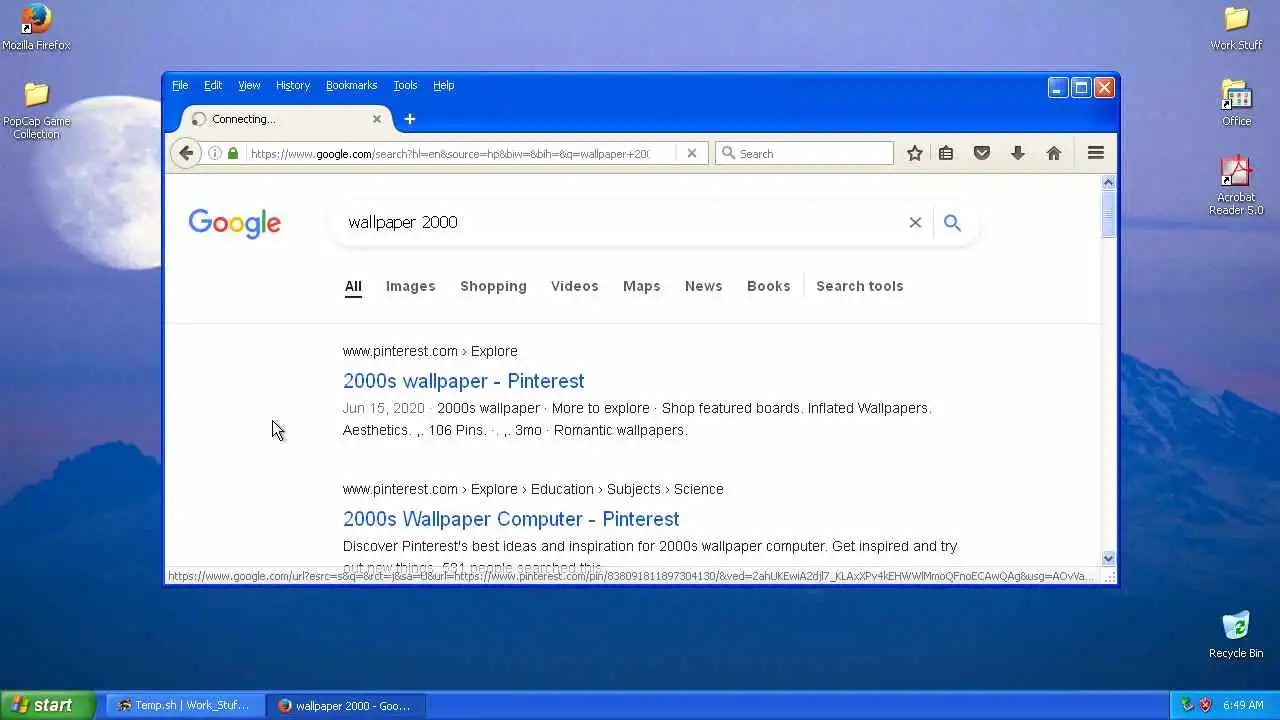Open the Windows start button
The image size is (1280, 720).
pyautogui.click(x=46, y=705)
